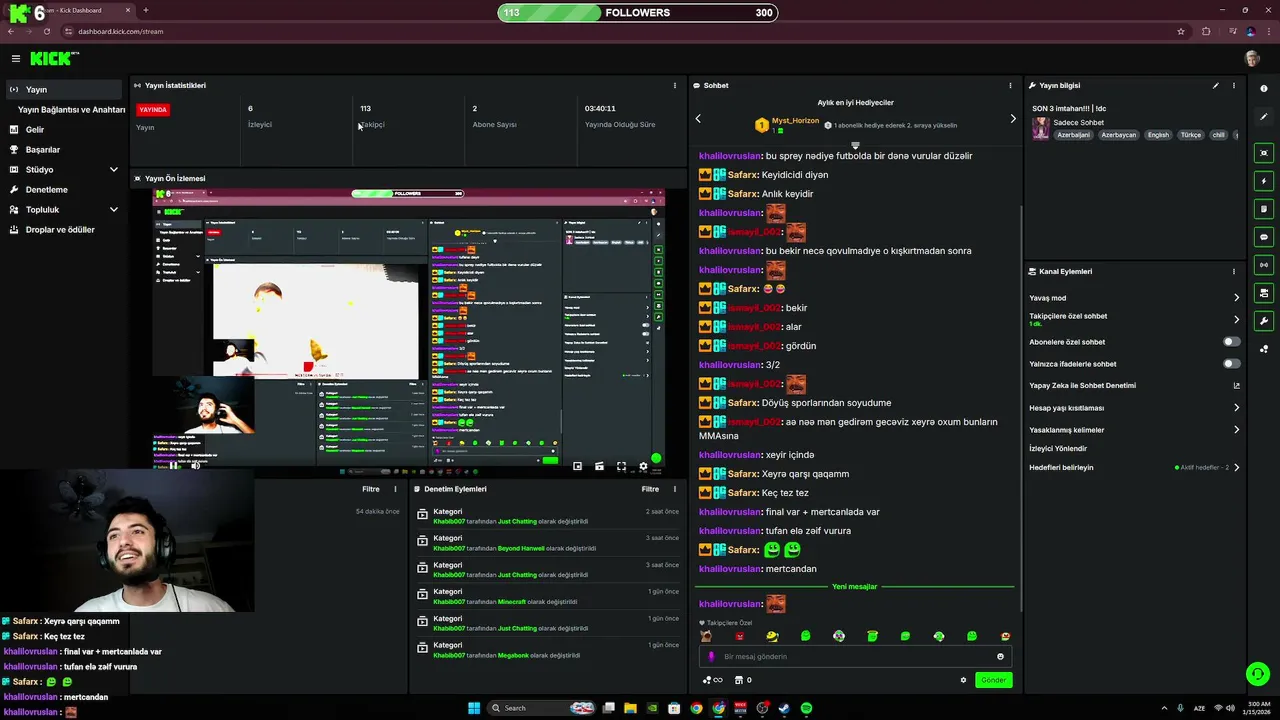1280x720 pixels.
Task: Toggle Abonelere özel sohbet switch
Action: click(x=1232, y=342)
